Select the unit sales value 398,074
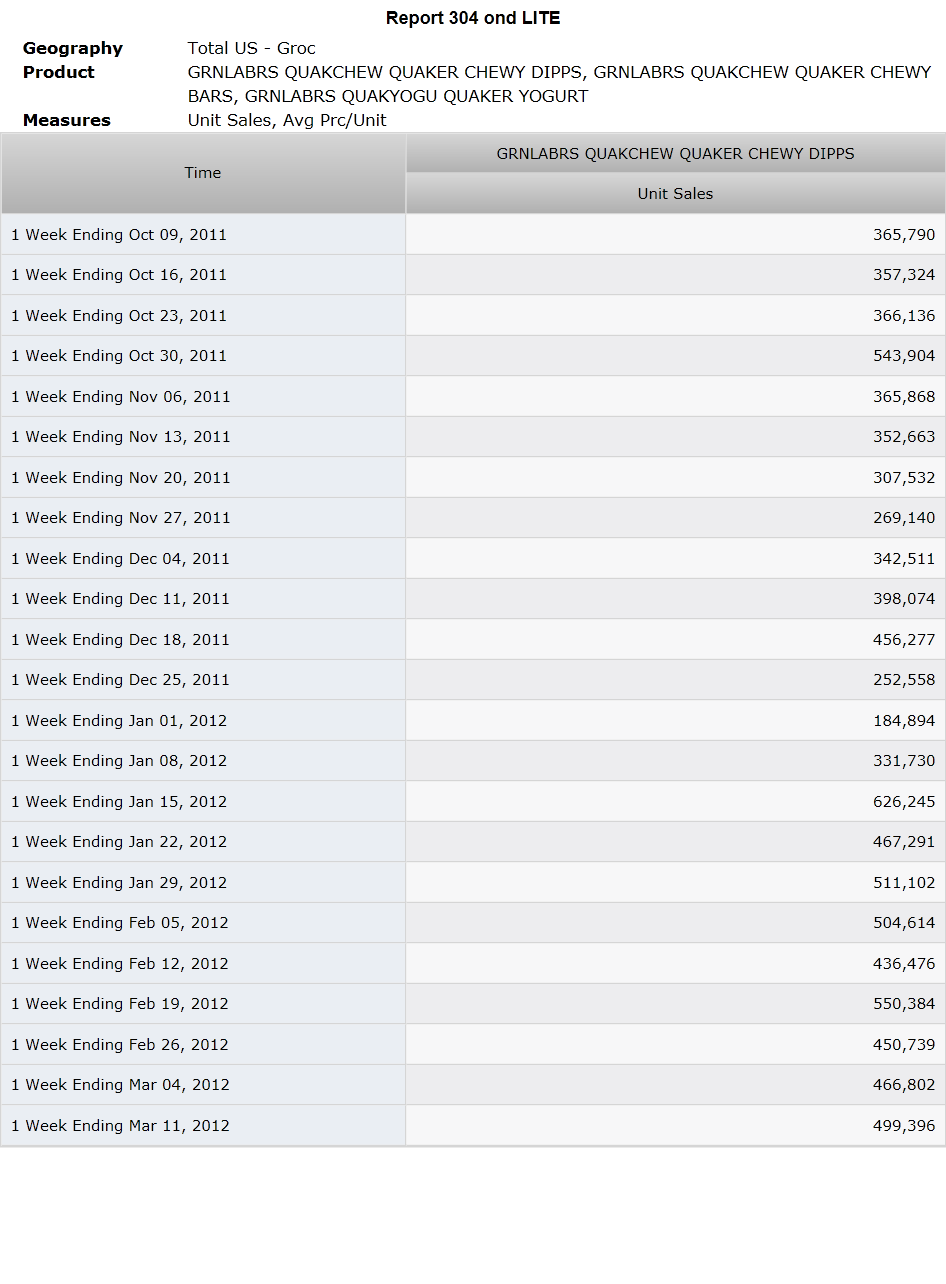 click(904, 599)
